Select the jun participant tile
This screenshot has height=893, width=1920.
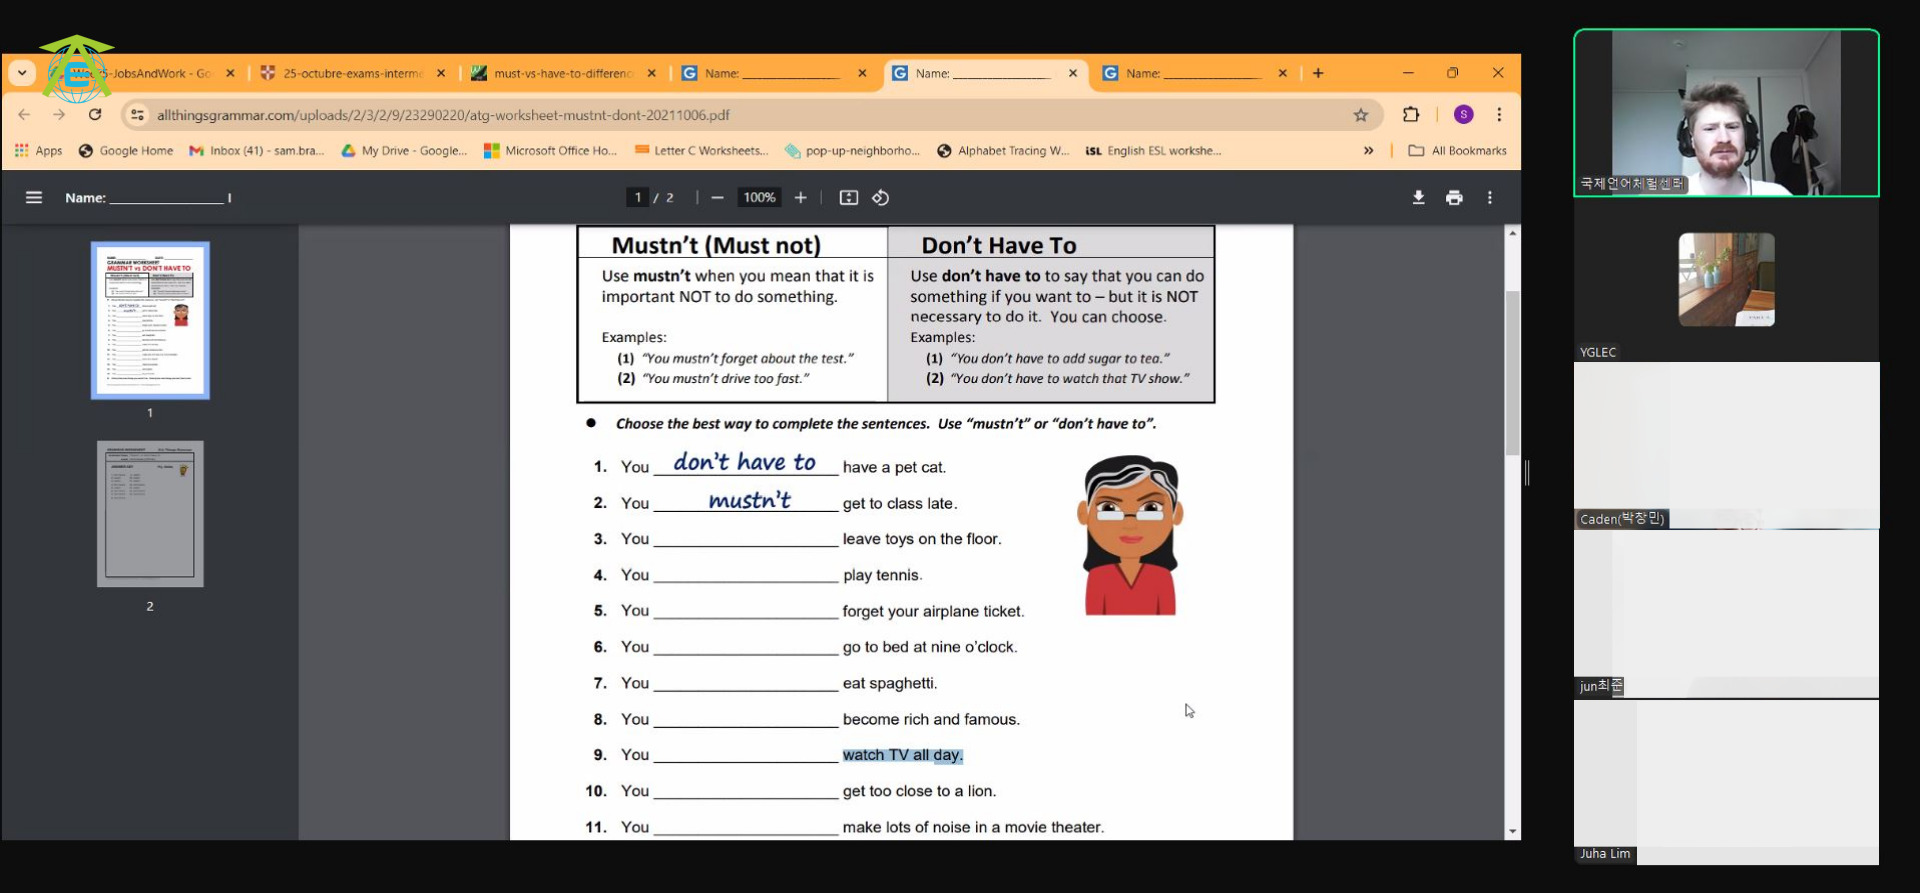coord(1726,613)
